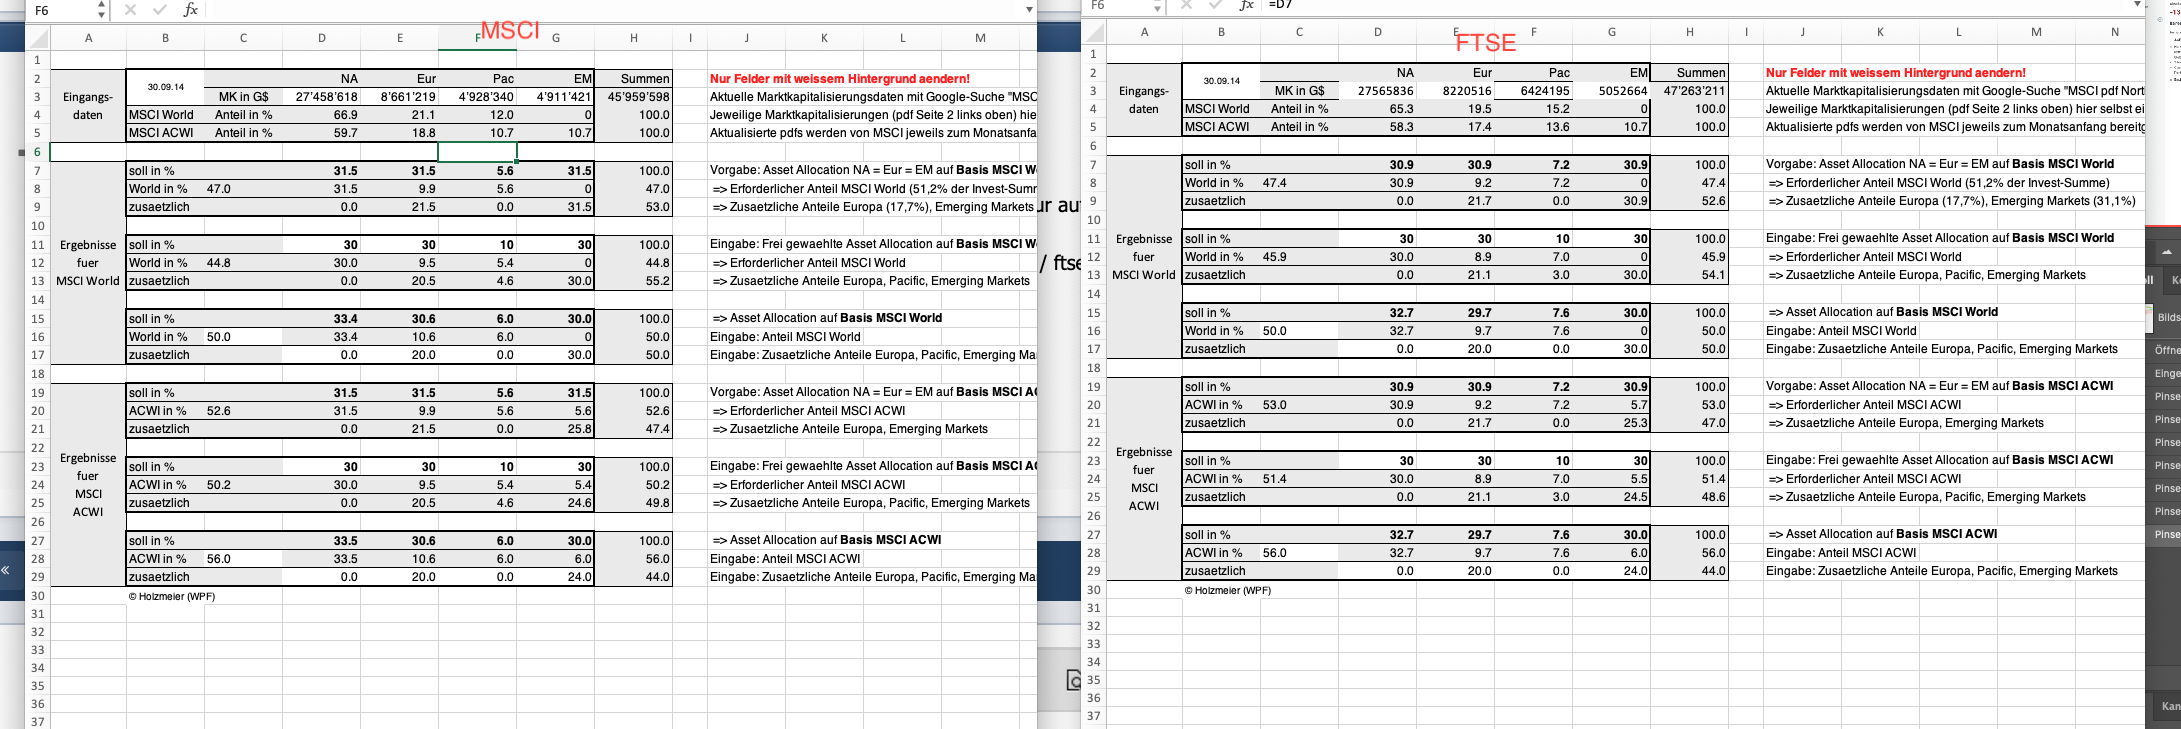Click the 55.2 sum cell in MSCI sheet
The height and width of the screenshot is (729, 2181).
pyautogui.click(x=633, y=281)
